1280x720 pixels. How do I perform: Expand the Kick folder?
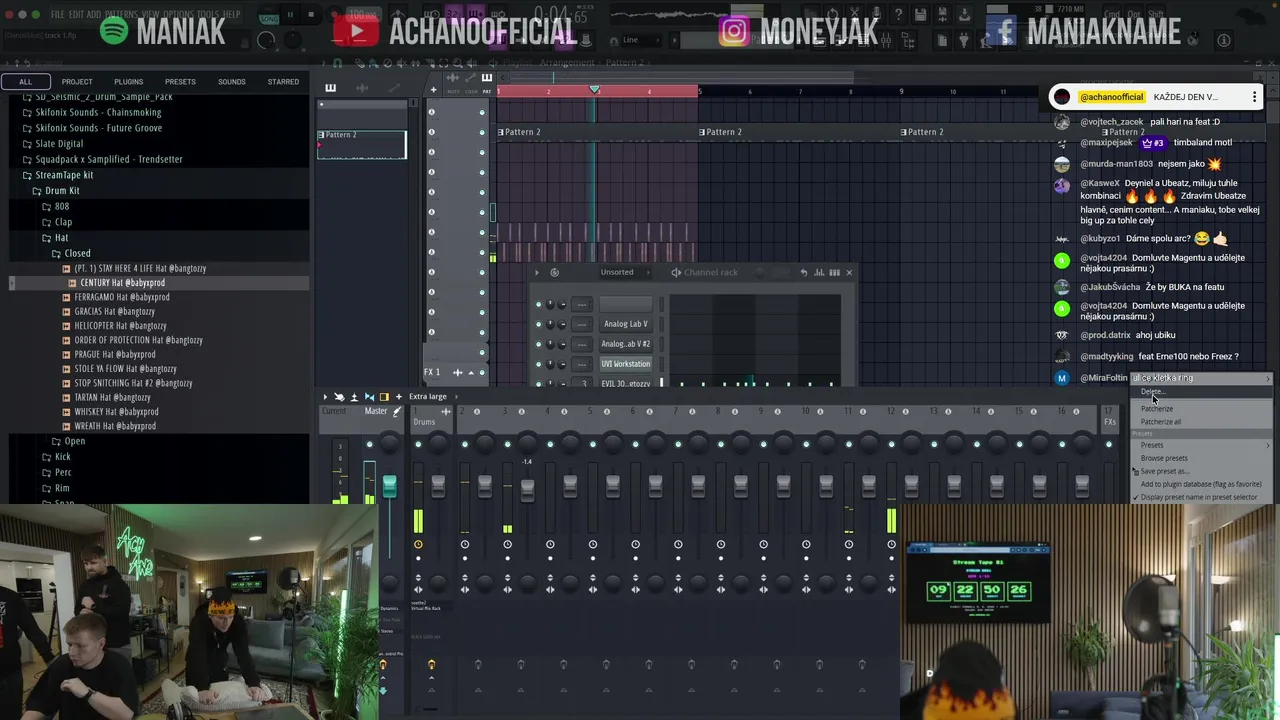[62, 457]
